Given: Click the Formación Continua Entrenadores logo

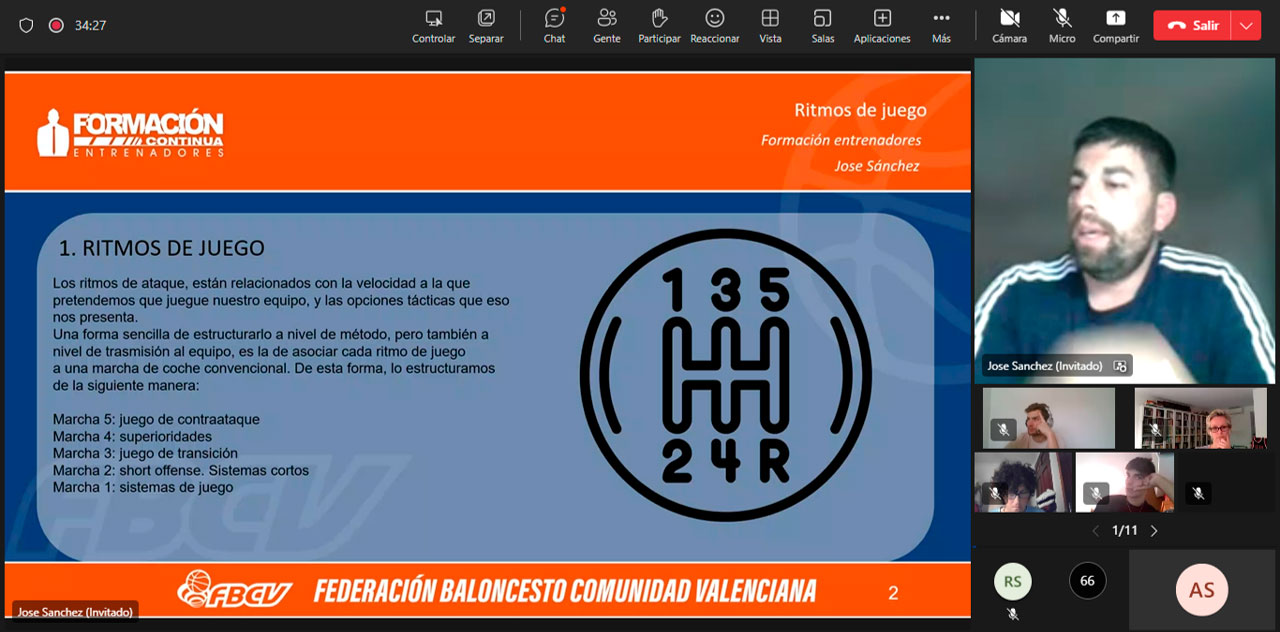Looking at the screenshot, I should 130,133.
